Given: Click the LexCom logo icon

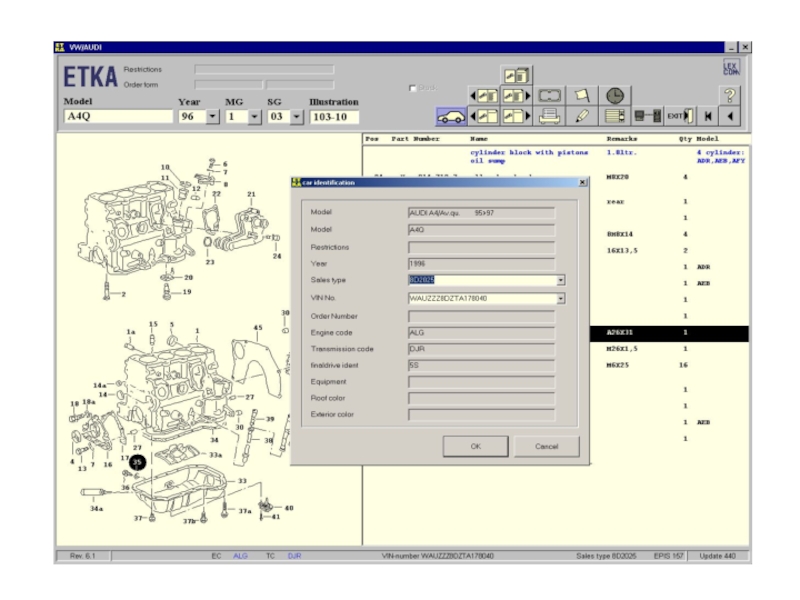Looking at the screenshot, I should pyautogui.click(x=731, y=68).
